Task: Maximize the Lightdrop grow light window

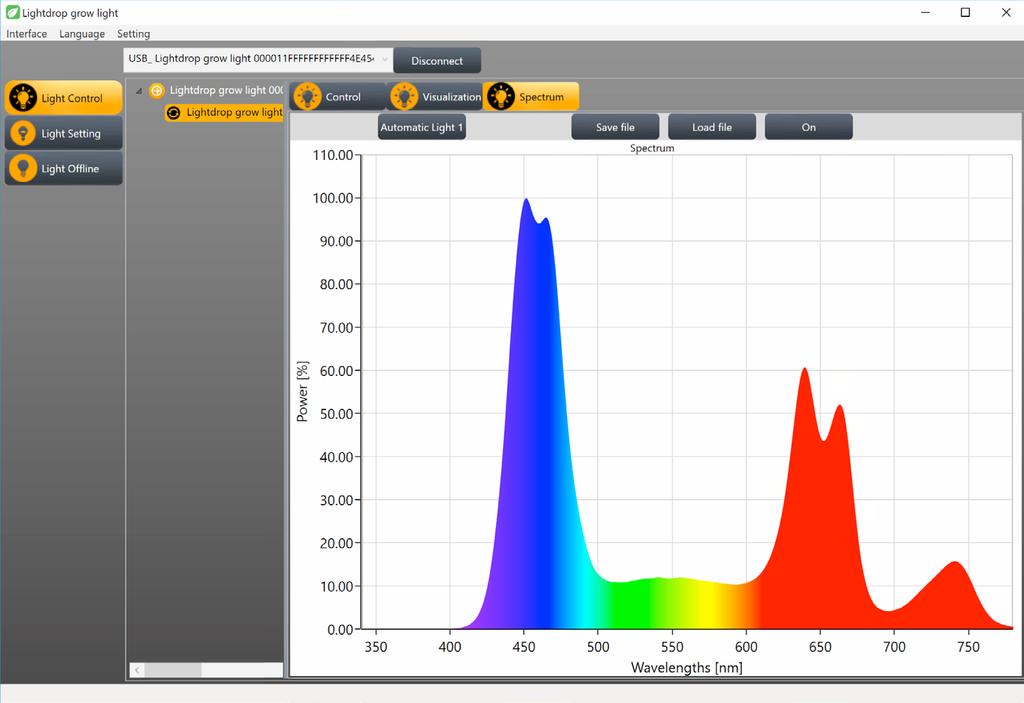Action: [x=965, y=12]
